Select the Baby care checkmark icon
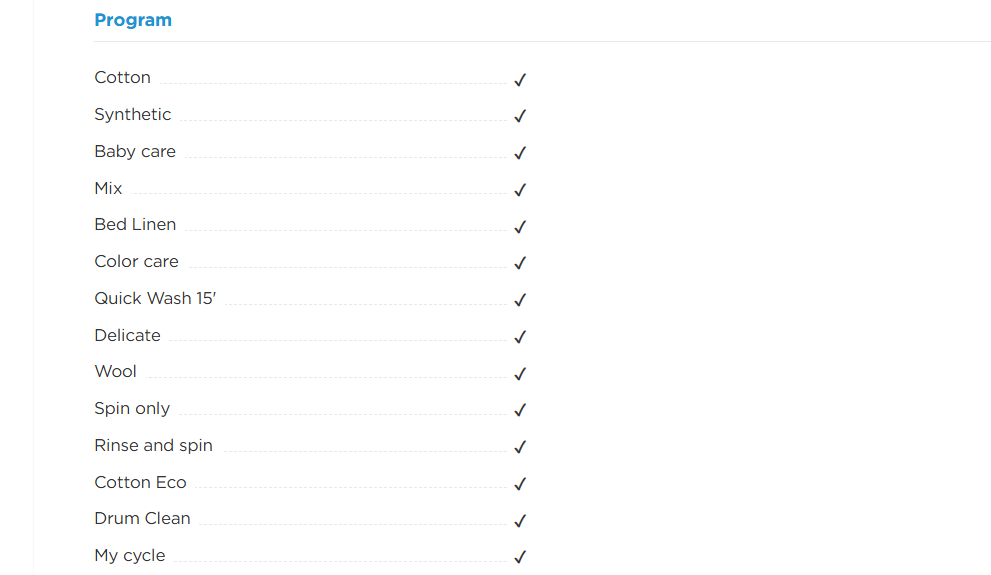 coord(520,154)
